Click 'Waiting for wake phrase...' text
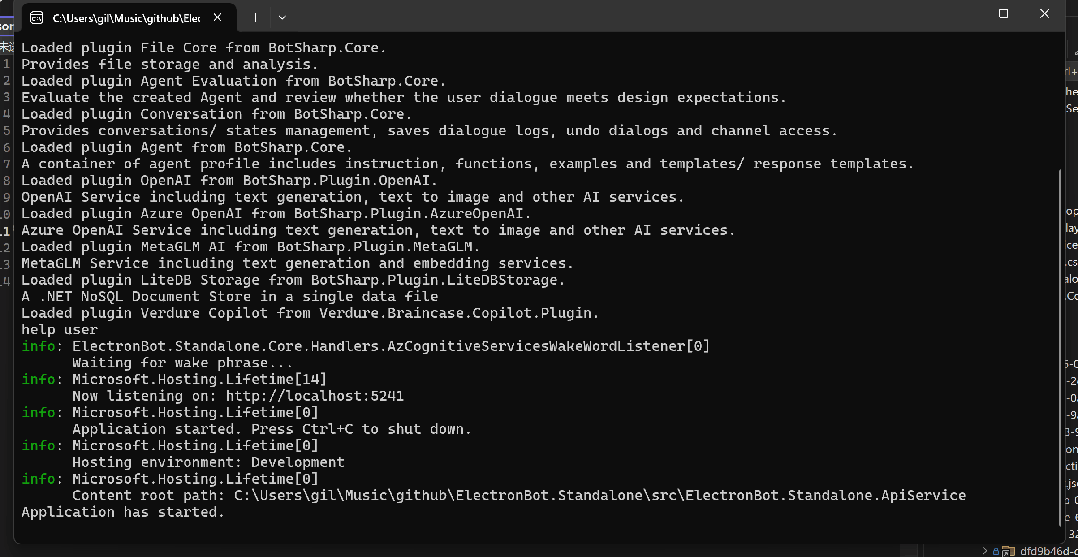1078x557 pixels. click(x=183, y=362)
